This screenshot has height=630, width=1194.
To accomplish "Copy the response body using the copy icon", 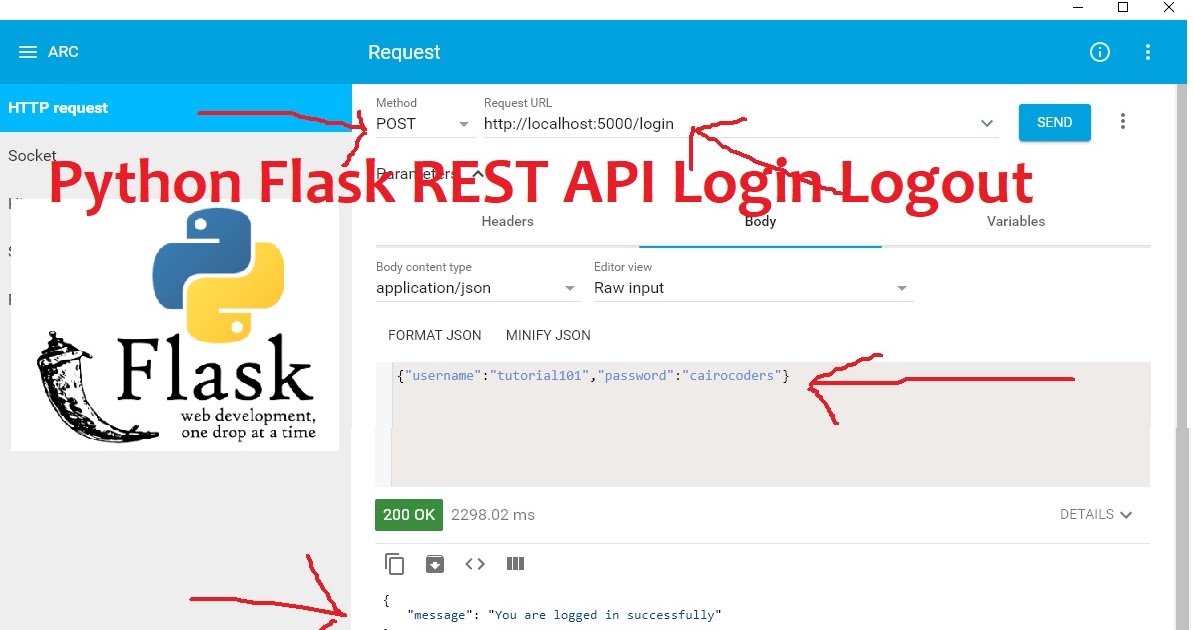I will click(x=394, y=564).
